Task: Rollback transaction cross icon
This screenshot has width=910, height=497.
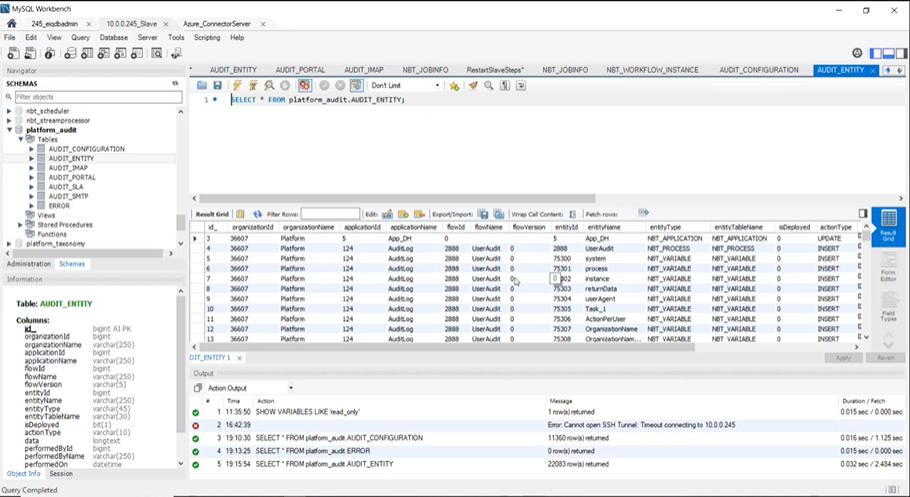Action: (340, 85)
